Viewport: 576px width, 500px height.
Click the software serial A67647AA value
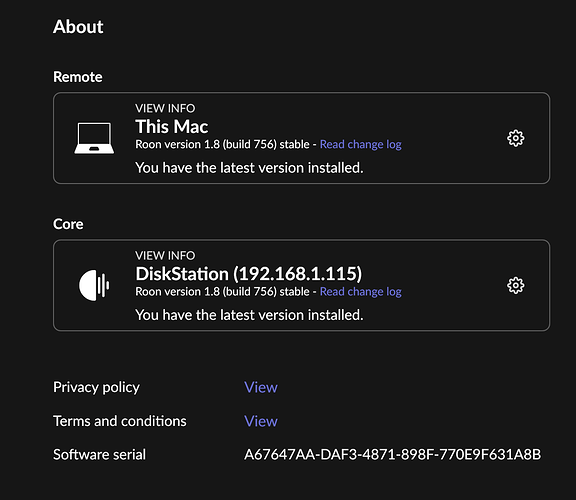click(392, 455)
